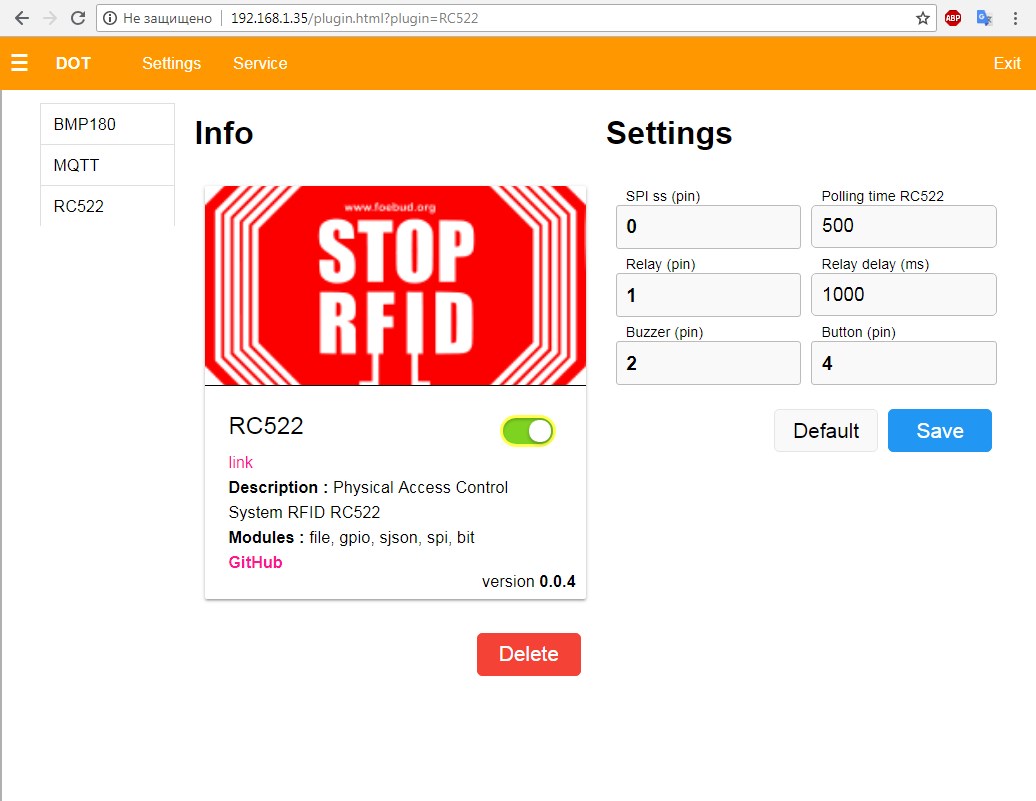Click the browser back arrow
1036x801 pixels.
[21, 18]
